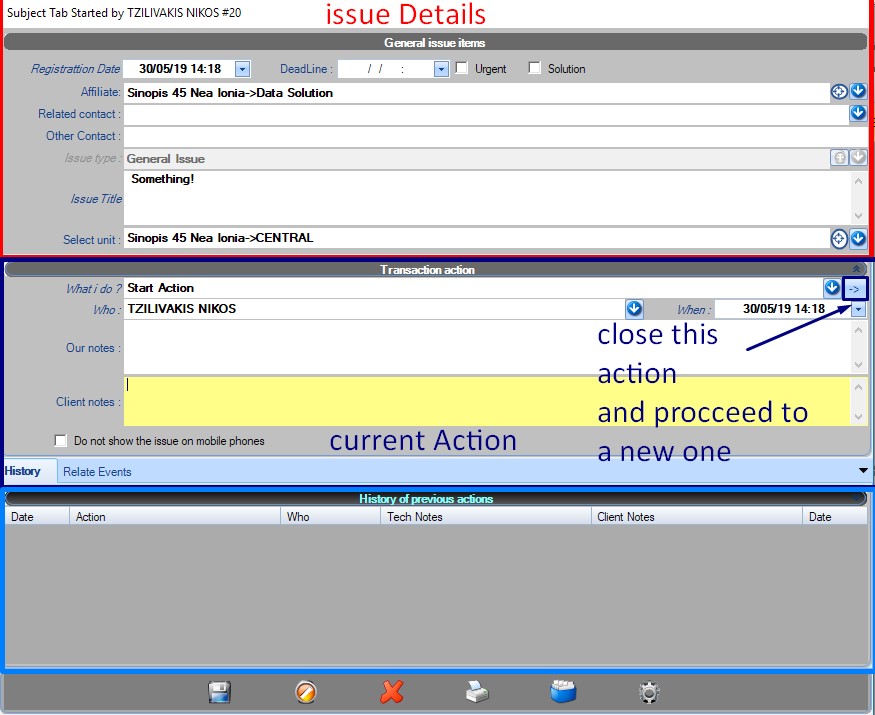Switch to the Relate Events tab
The height and width of the screenshot is (715, 875).
(97, 472)
